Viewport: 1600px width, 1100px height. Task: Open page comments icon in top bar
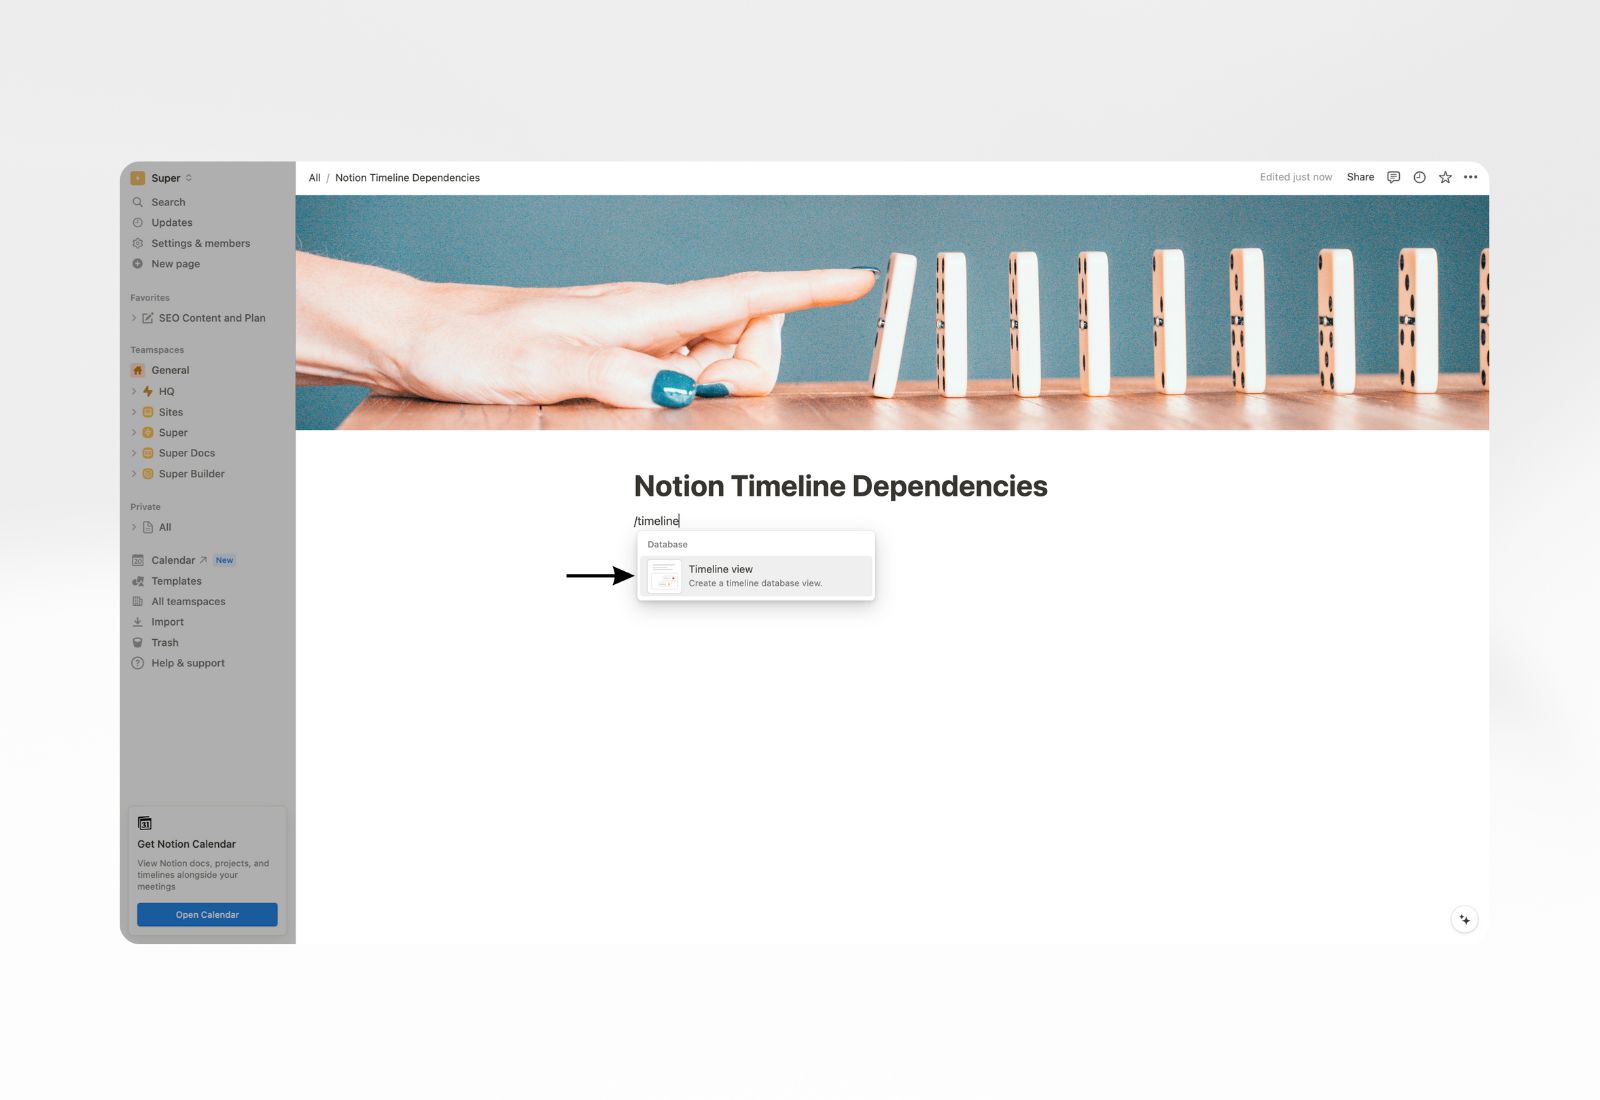(1393, 177)
